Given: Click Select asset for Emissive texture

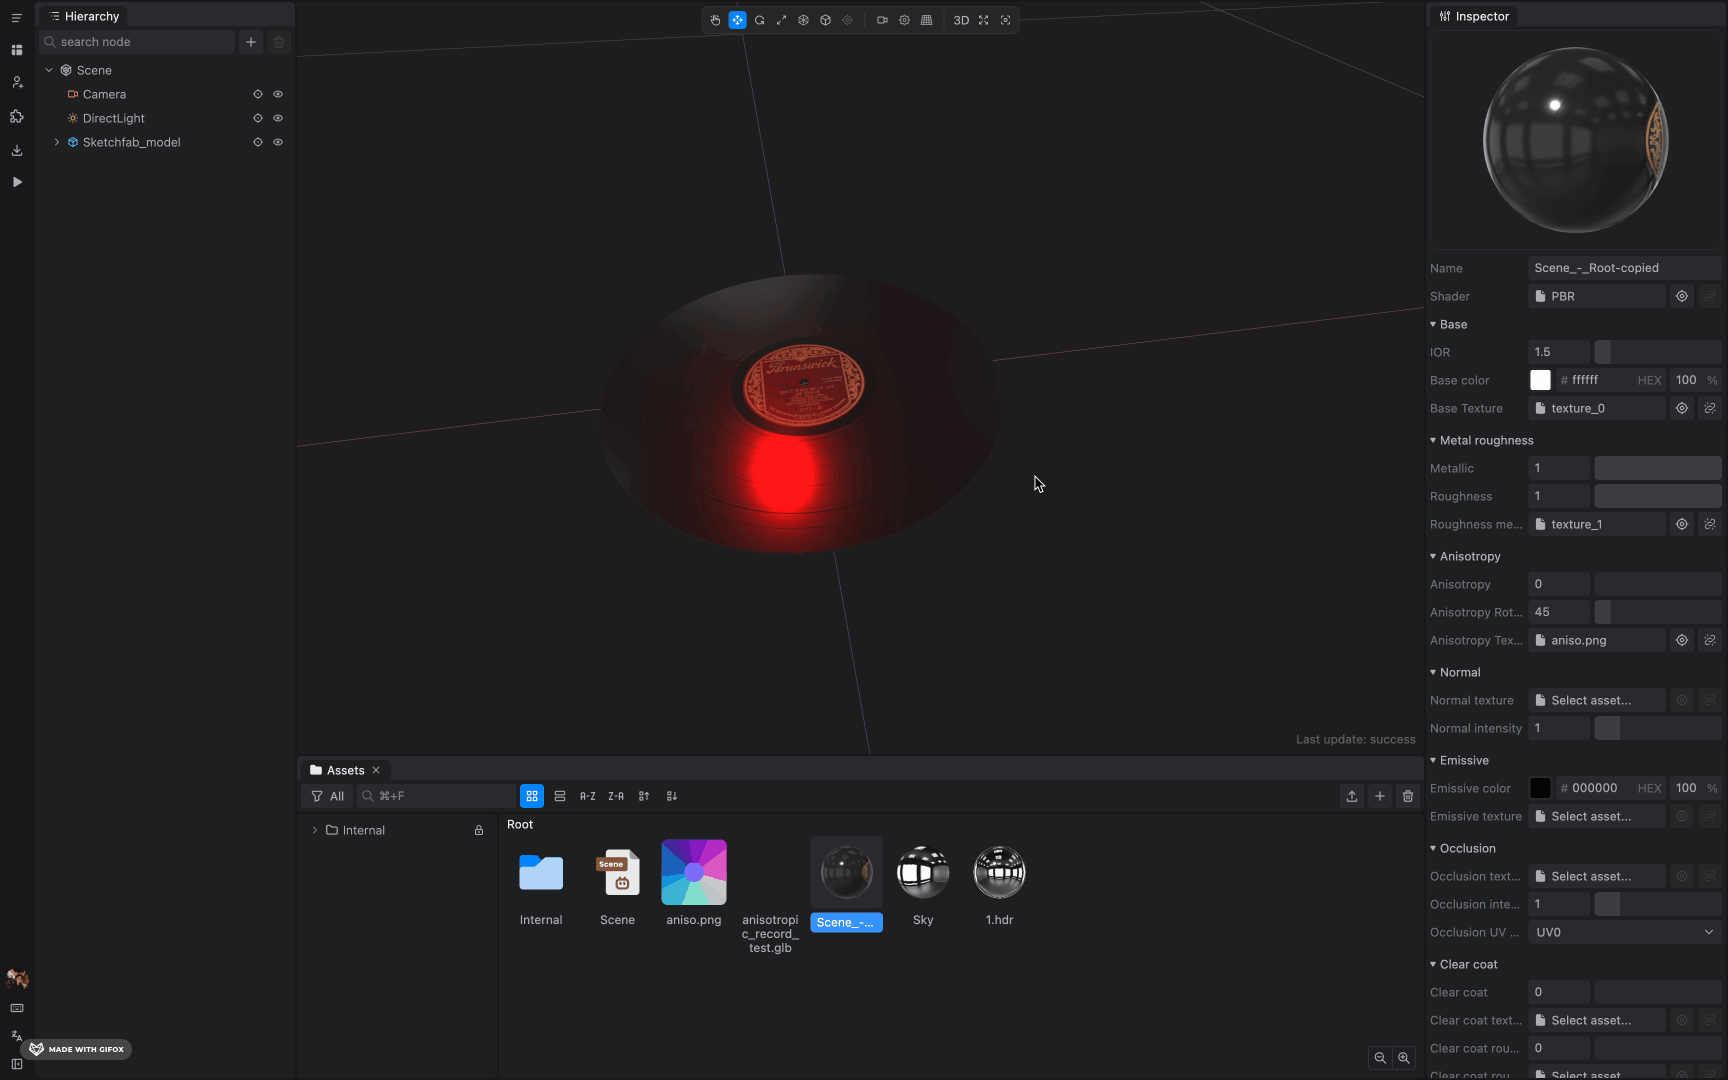Looking at the screenshot, I should [1597, 816].
